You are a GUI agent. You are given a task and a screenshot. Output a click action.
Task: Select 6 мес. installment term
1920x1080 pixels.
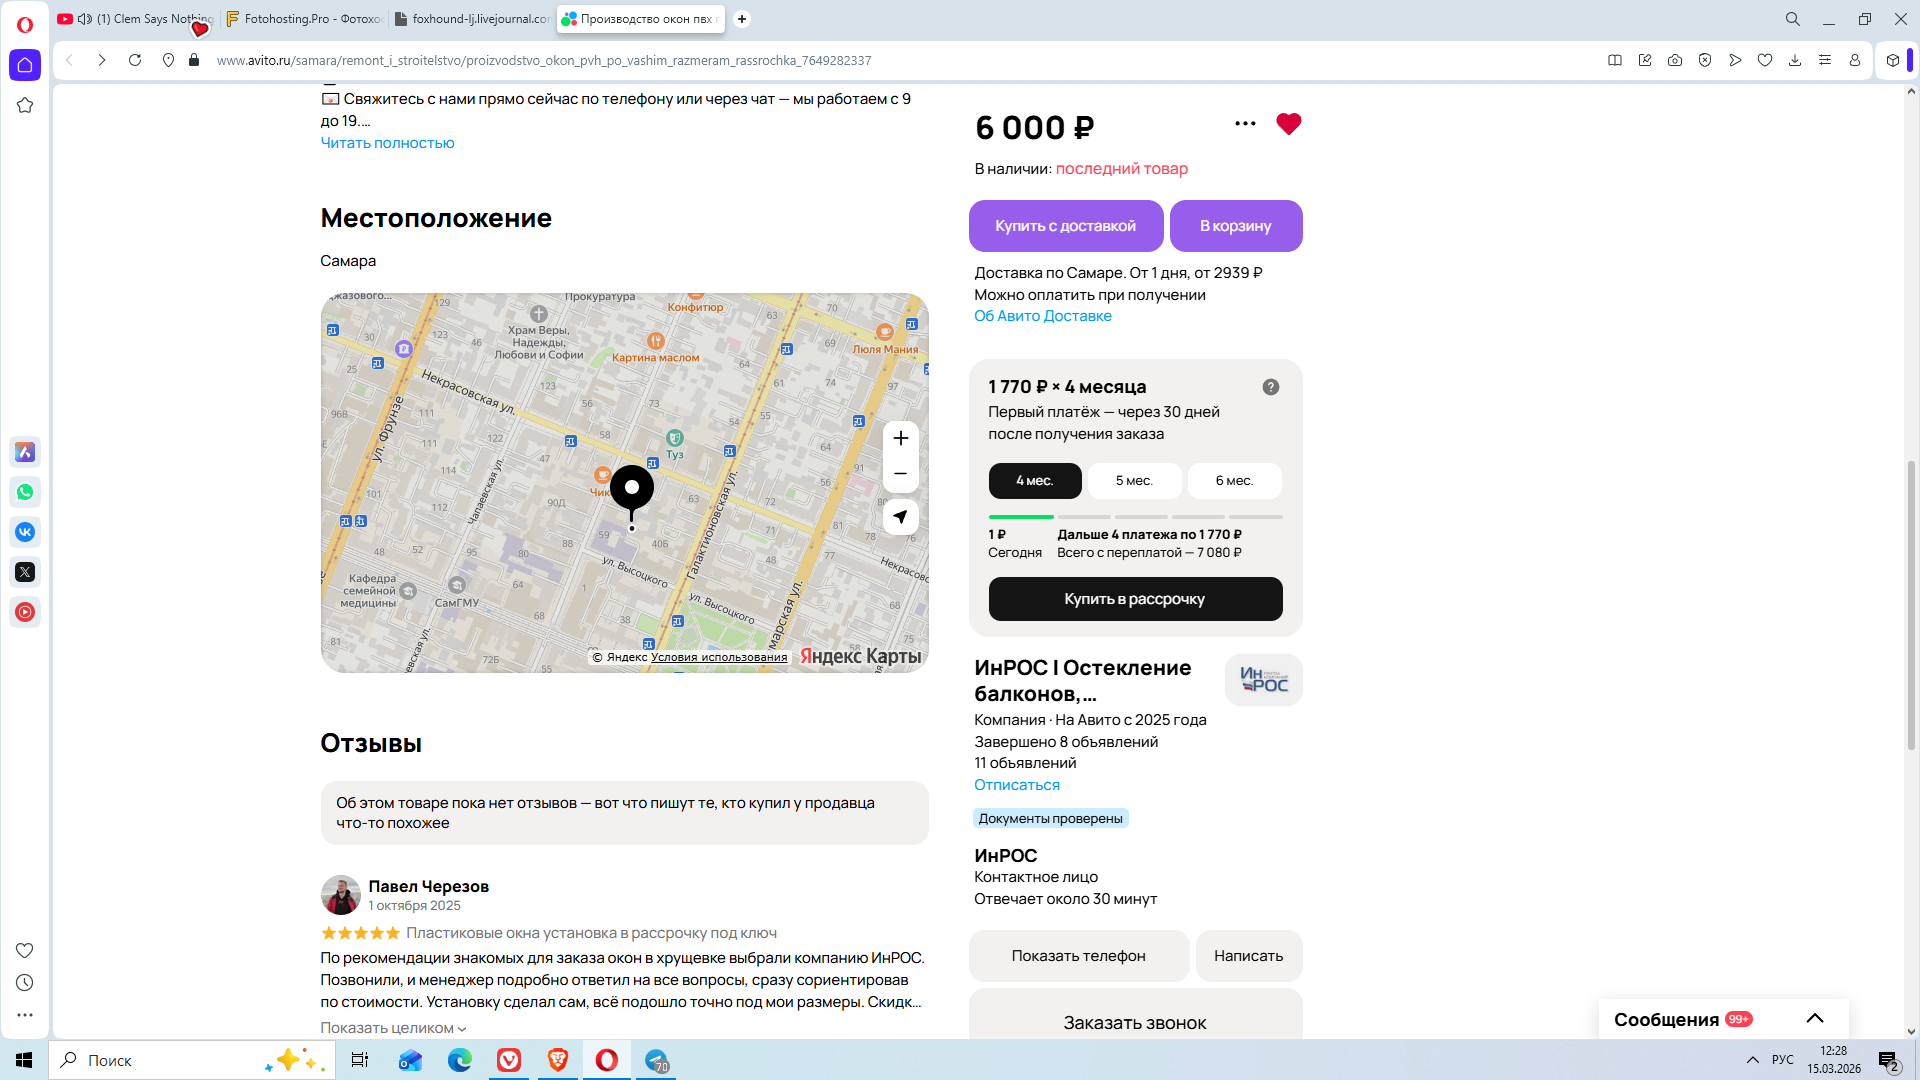(x=1233, y=481)
